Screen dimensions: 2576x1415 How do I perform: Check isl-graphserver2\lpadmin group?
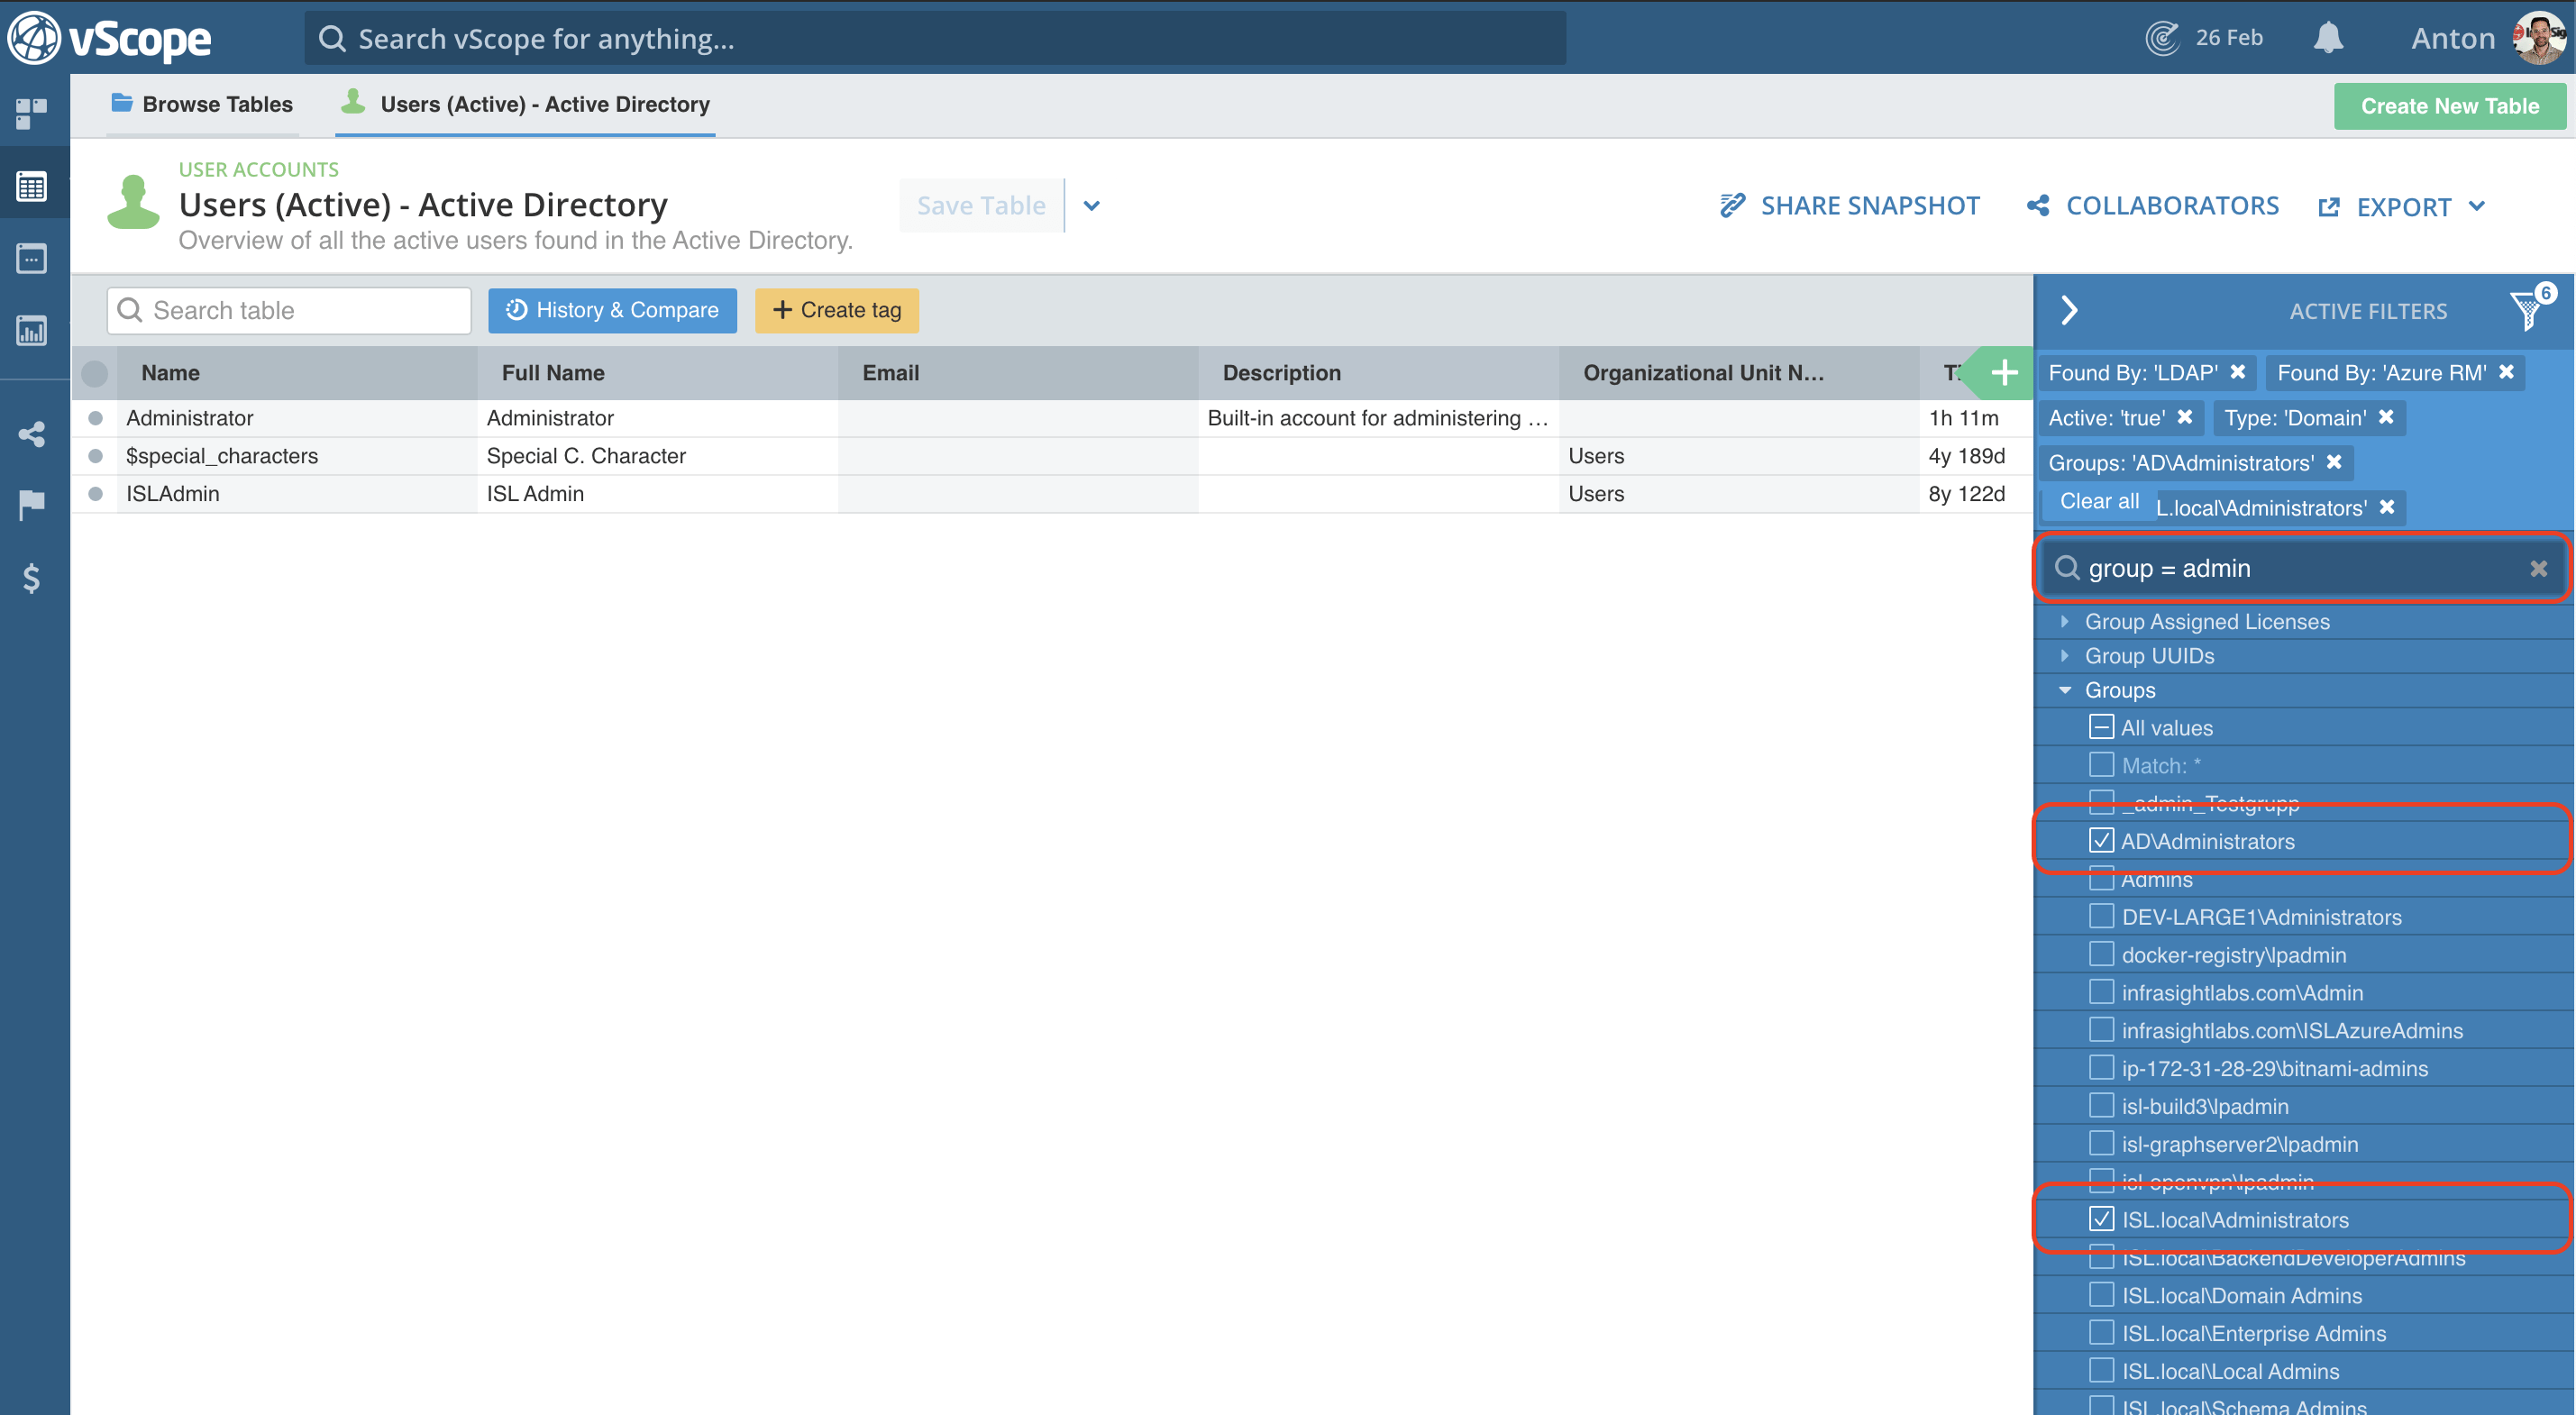coord(2101,1143)
